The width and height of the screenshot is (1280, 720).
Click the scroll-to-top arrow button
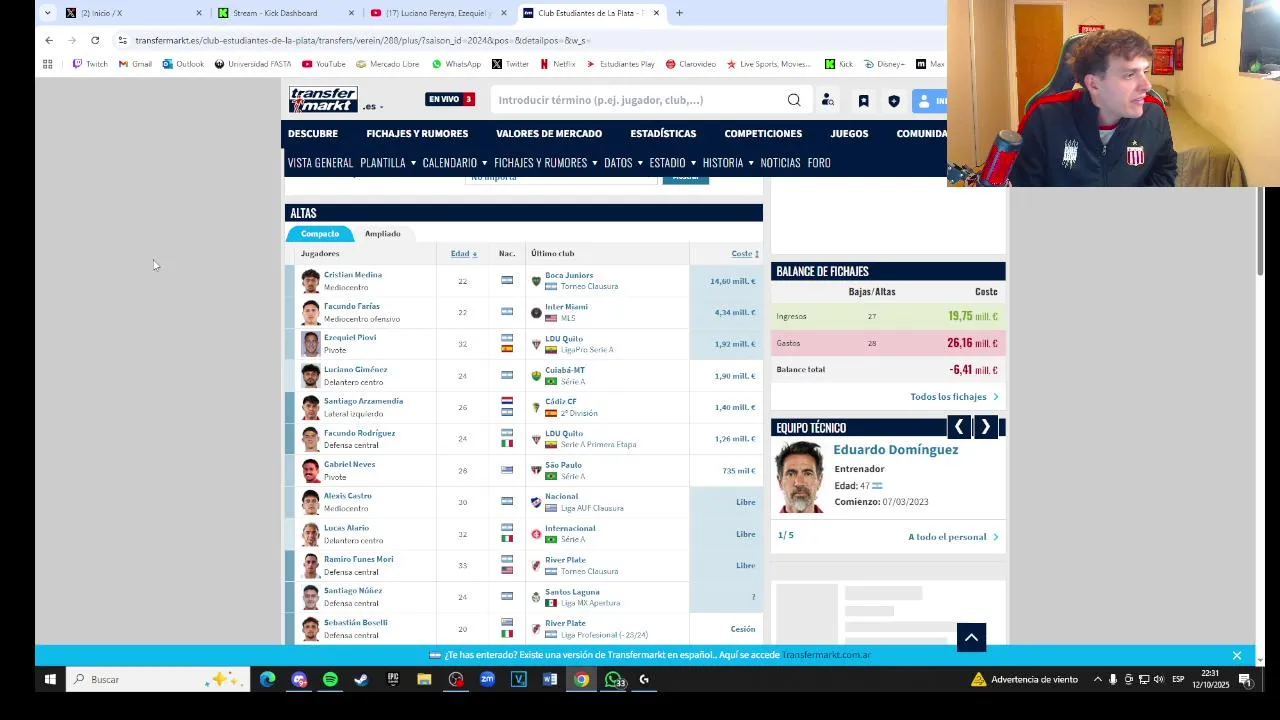tap(971, 637)
